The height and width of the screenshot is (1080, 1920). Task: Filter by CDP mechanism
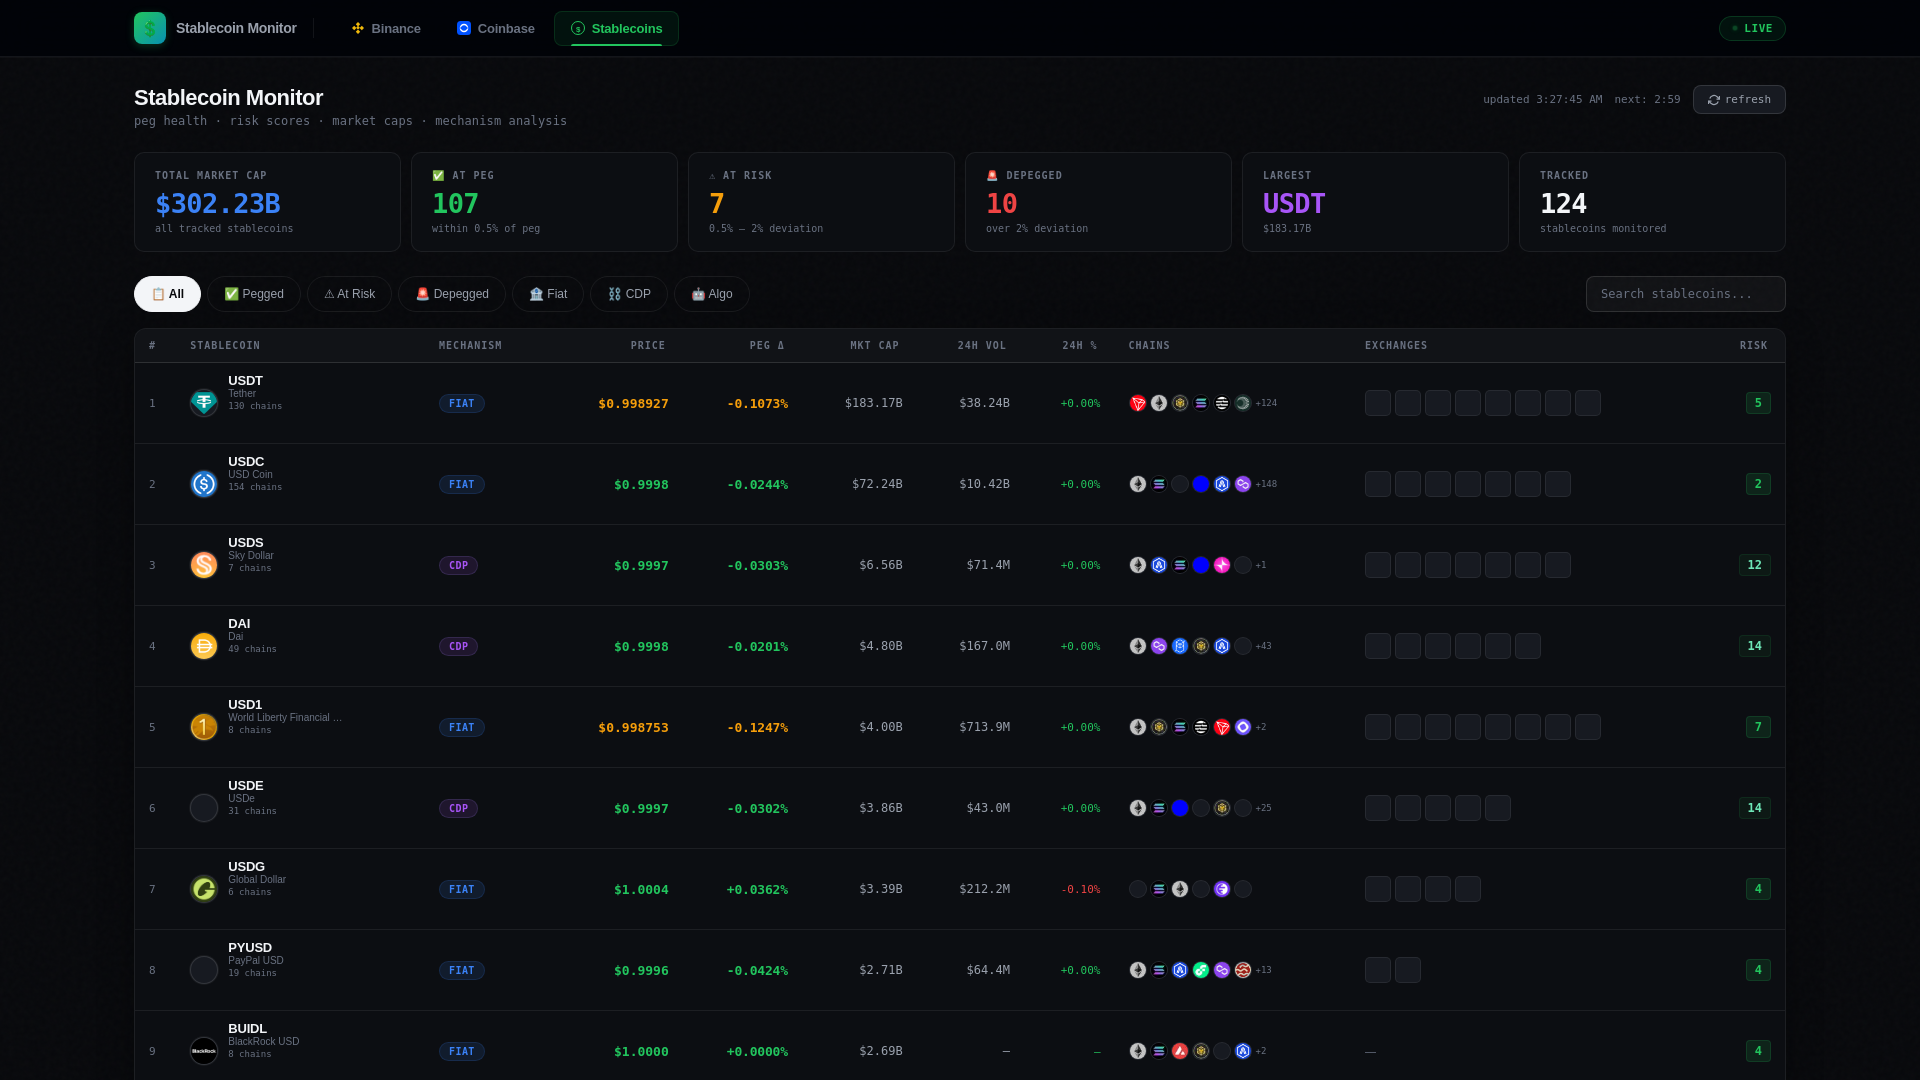tap(629, 294)
